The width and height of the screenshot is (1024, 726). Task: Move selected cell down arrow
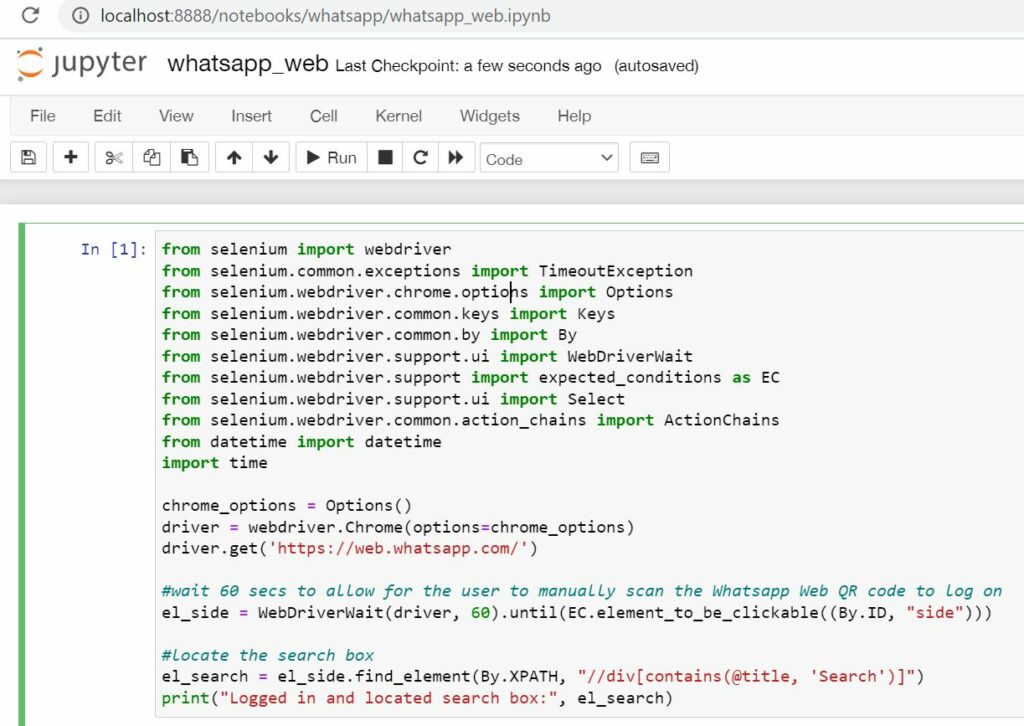coord(271,157)
